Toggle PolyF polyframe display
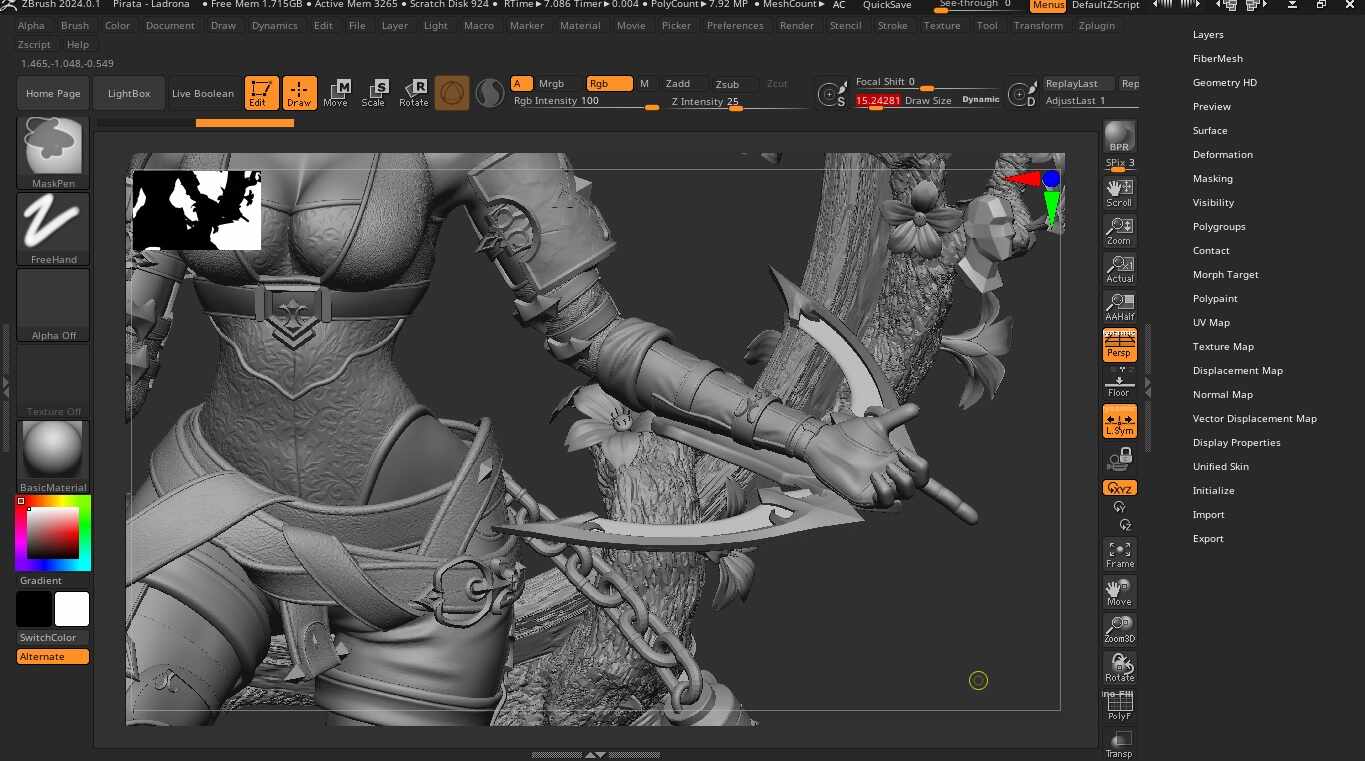The width and height of the screenshot is (1365, 761). tap(1119, 706)
